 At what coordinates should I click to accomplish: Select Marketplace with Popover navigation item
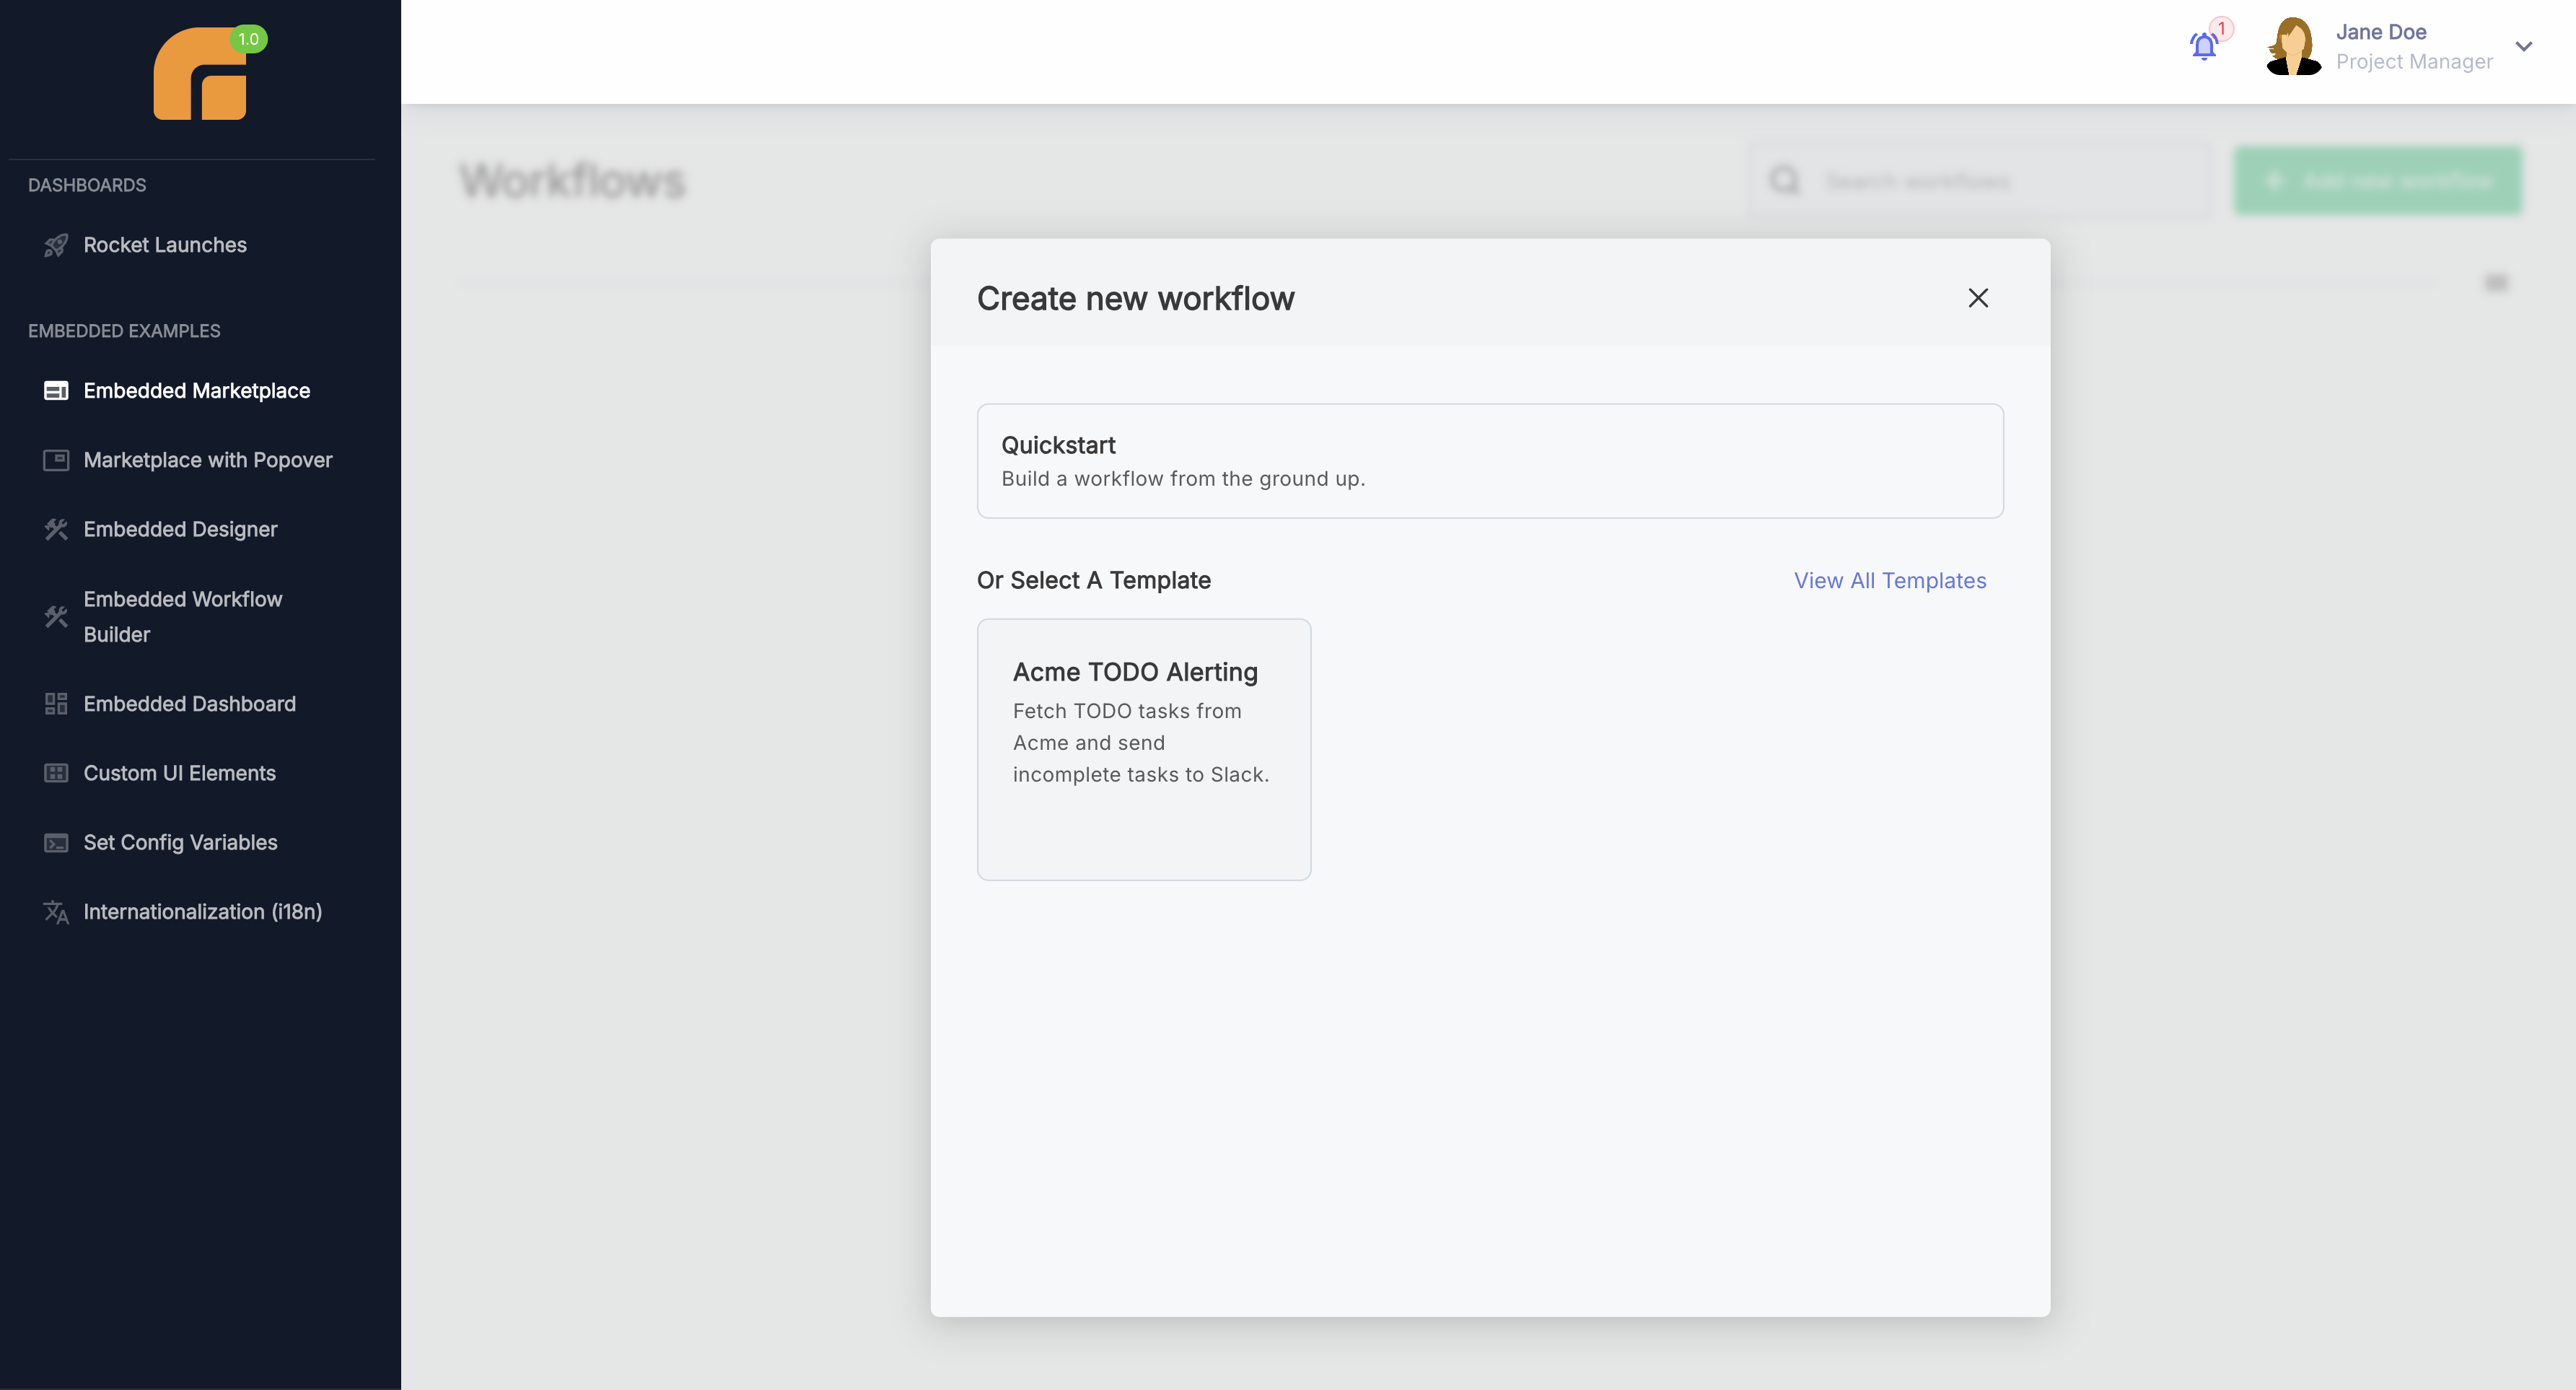pyautogui.click(x=207, y=460)
